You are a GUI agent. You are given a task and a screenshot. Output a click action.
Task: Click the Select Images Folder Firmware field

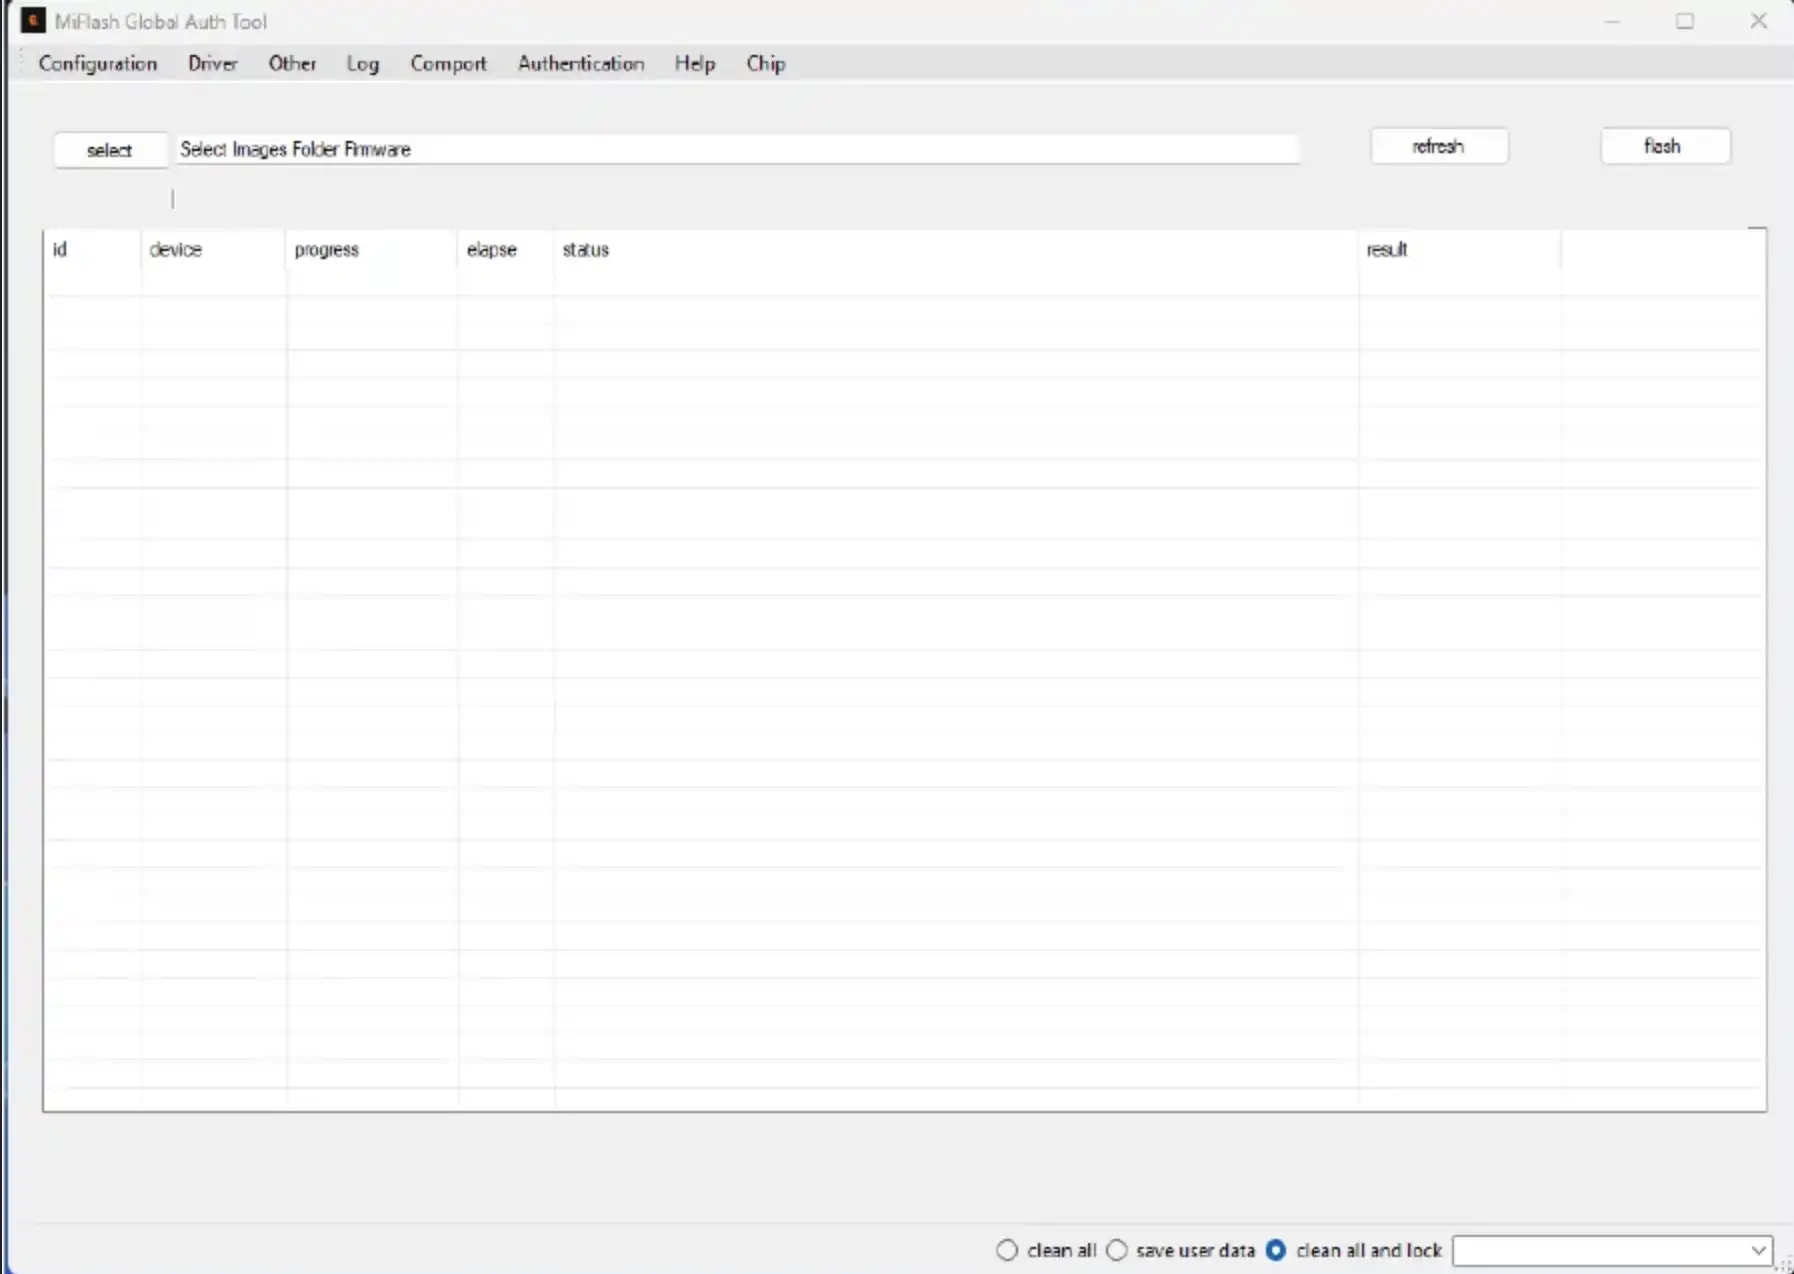pyautogui.click(x=737, y=149)
